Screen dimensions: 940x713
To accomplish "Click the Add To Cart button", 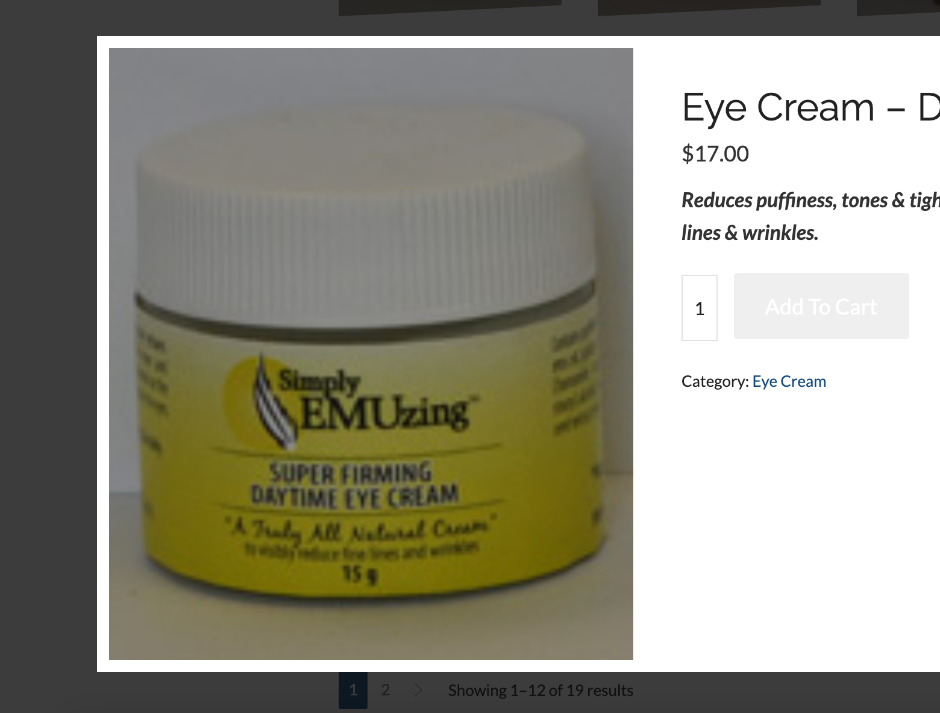I will point(821,306).
